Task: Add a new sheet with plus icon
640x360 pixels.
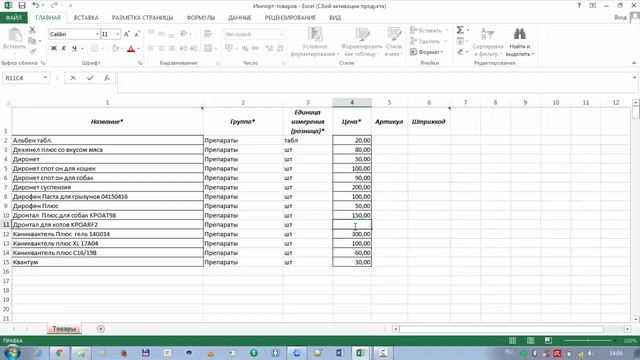Action: (101, 329)
